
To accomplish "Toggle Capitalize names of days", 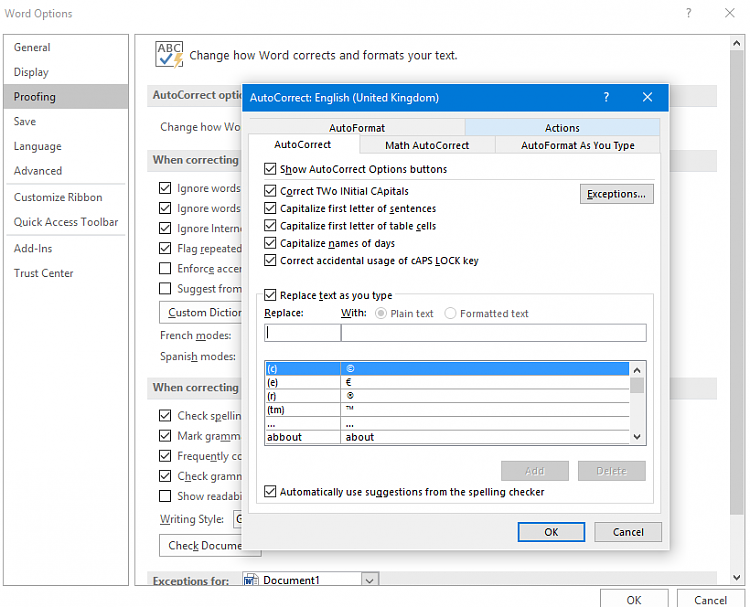I will coord(270,243).
